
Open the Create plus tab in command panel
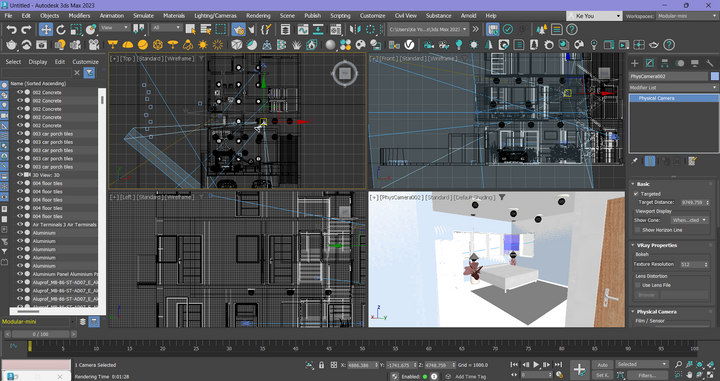point(635,63)
